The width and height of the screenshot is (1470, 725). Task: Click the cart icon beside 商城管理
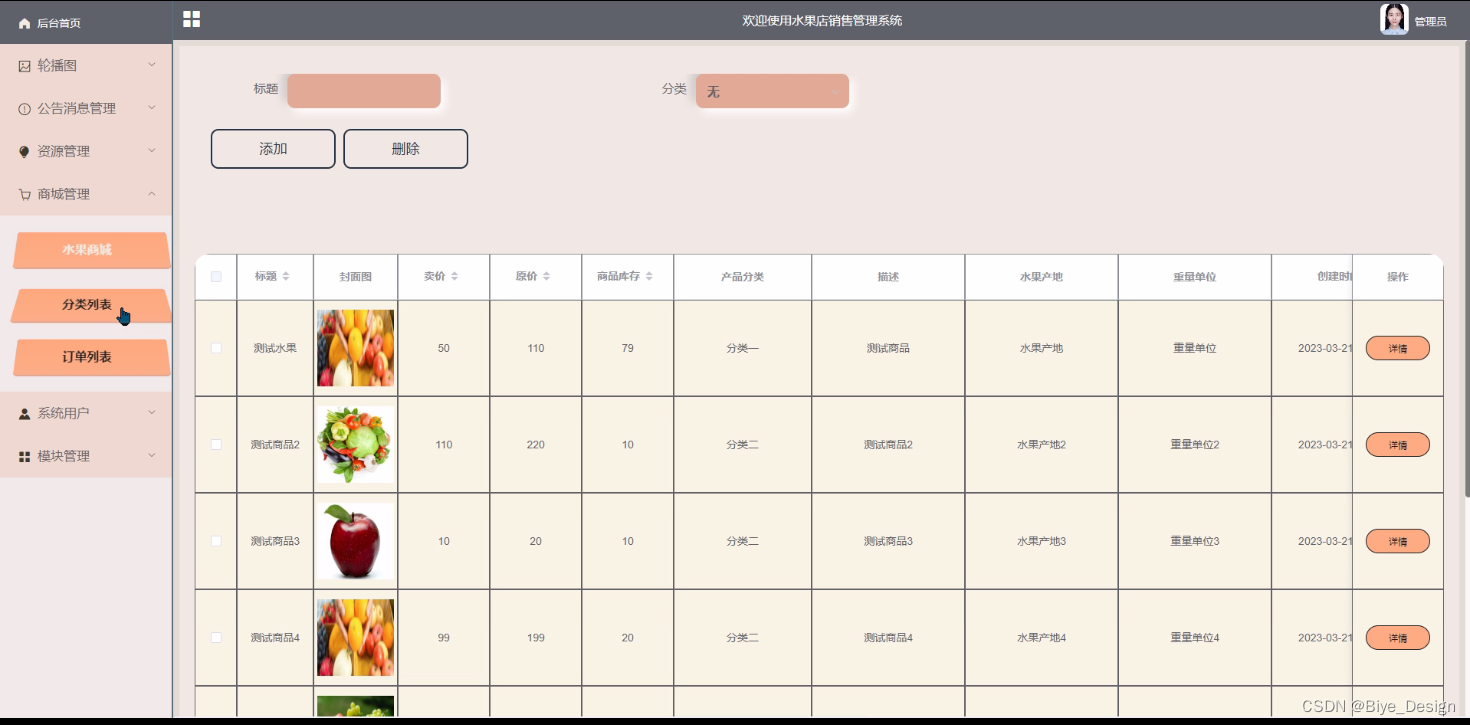pos(24,195)
